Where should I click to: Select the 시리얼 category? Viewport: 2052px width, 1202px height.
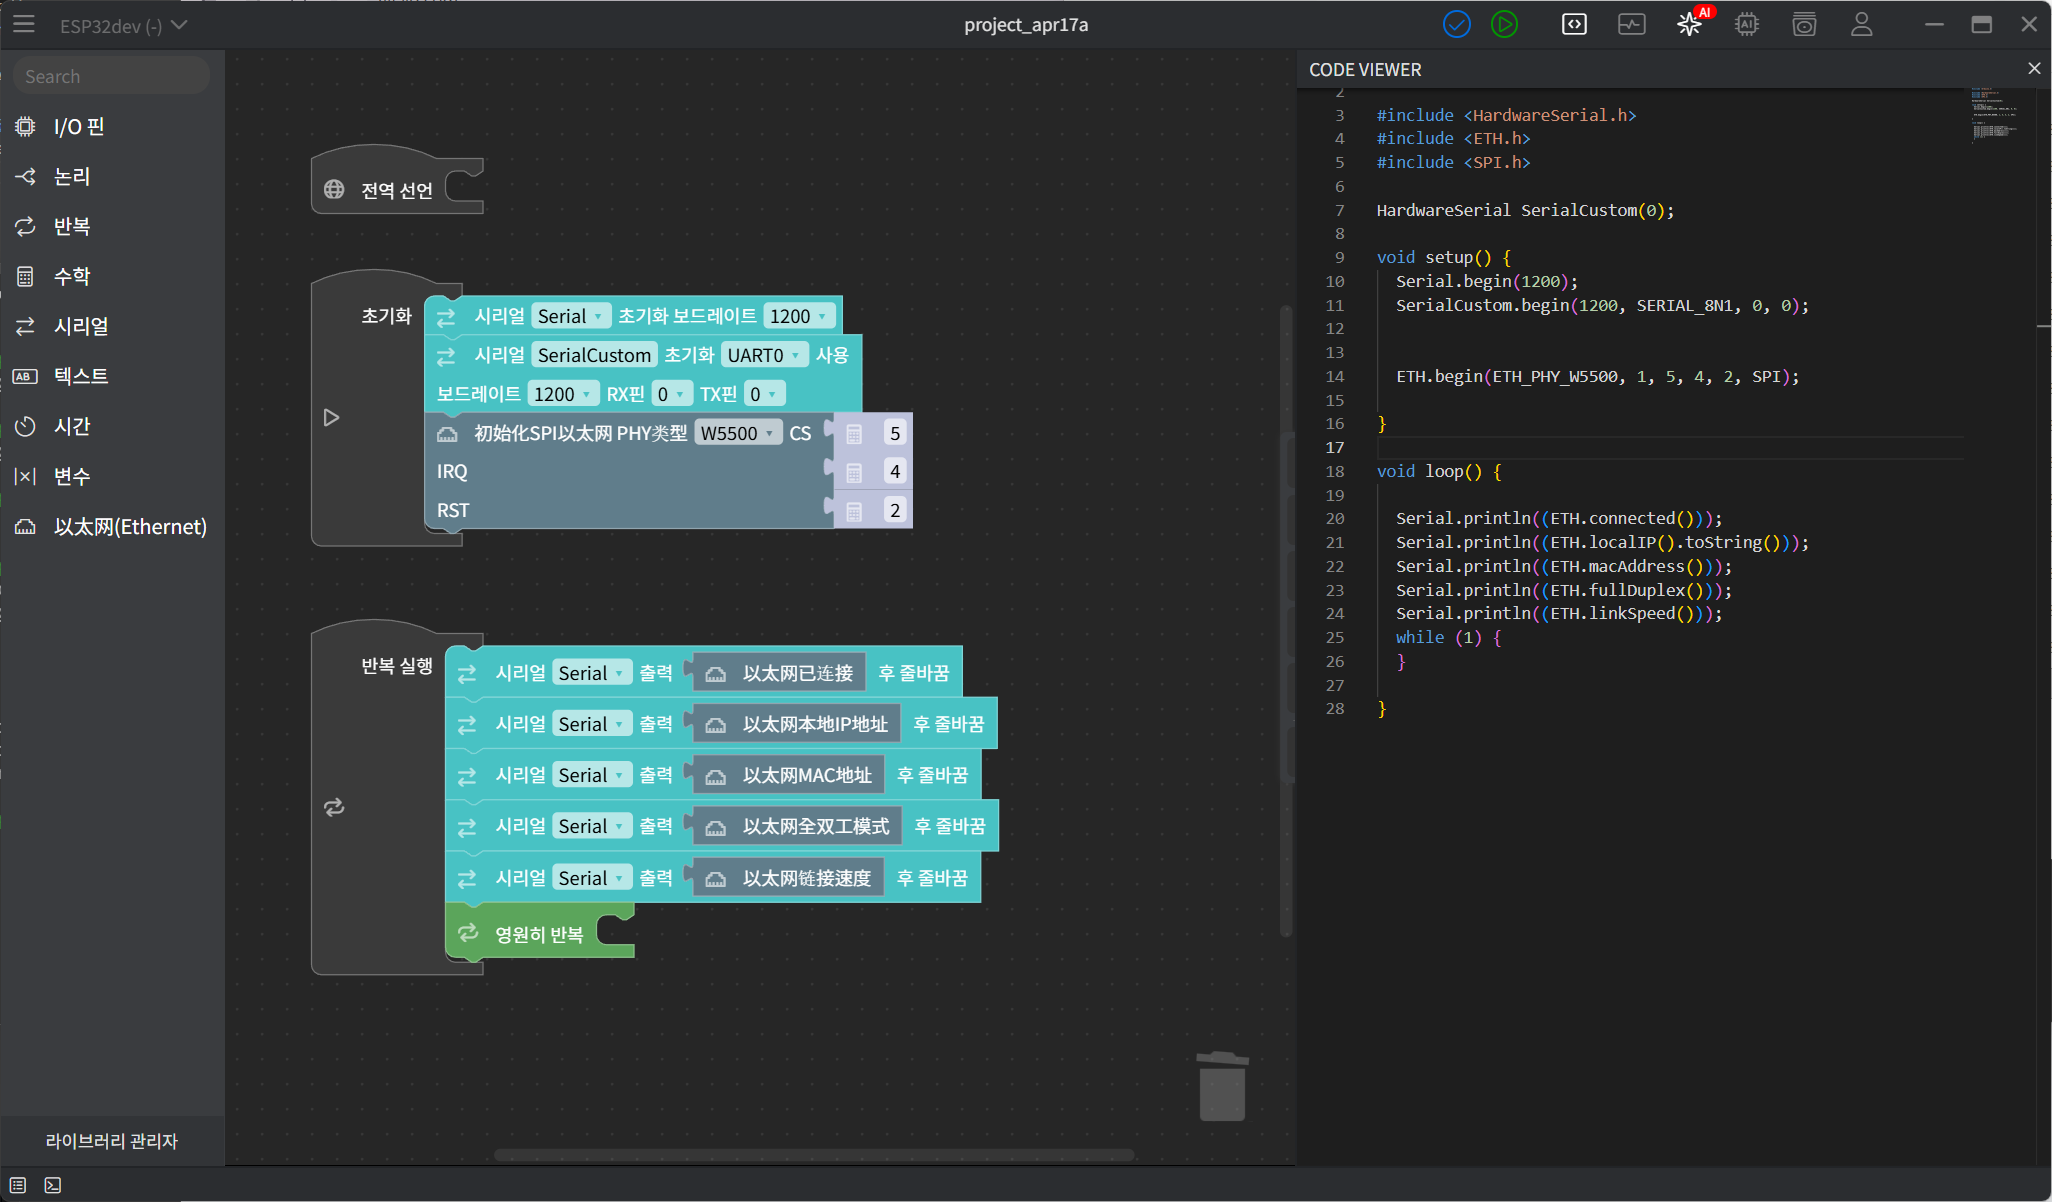point(112,326)
